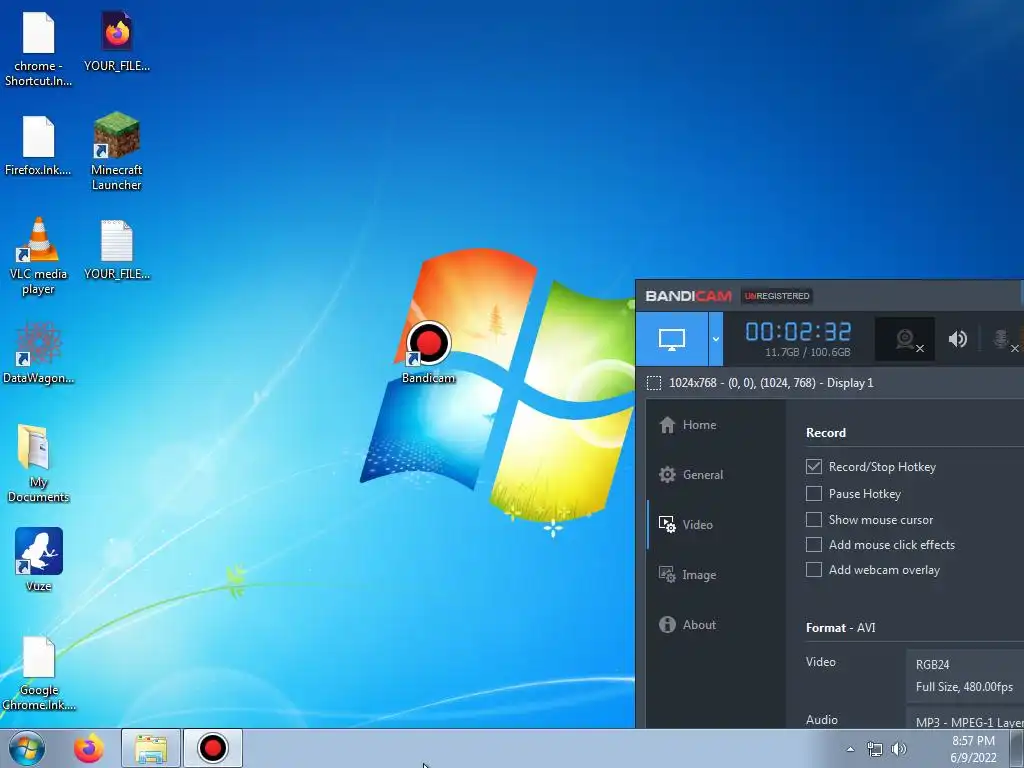Click the recording timer 00:02:32 display
Image resolution: width=1024 pixels, height=768 pixels.
[x=798, y=332]
